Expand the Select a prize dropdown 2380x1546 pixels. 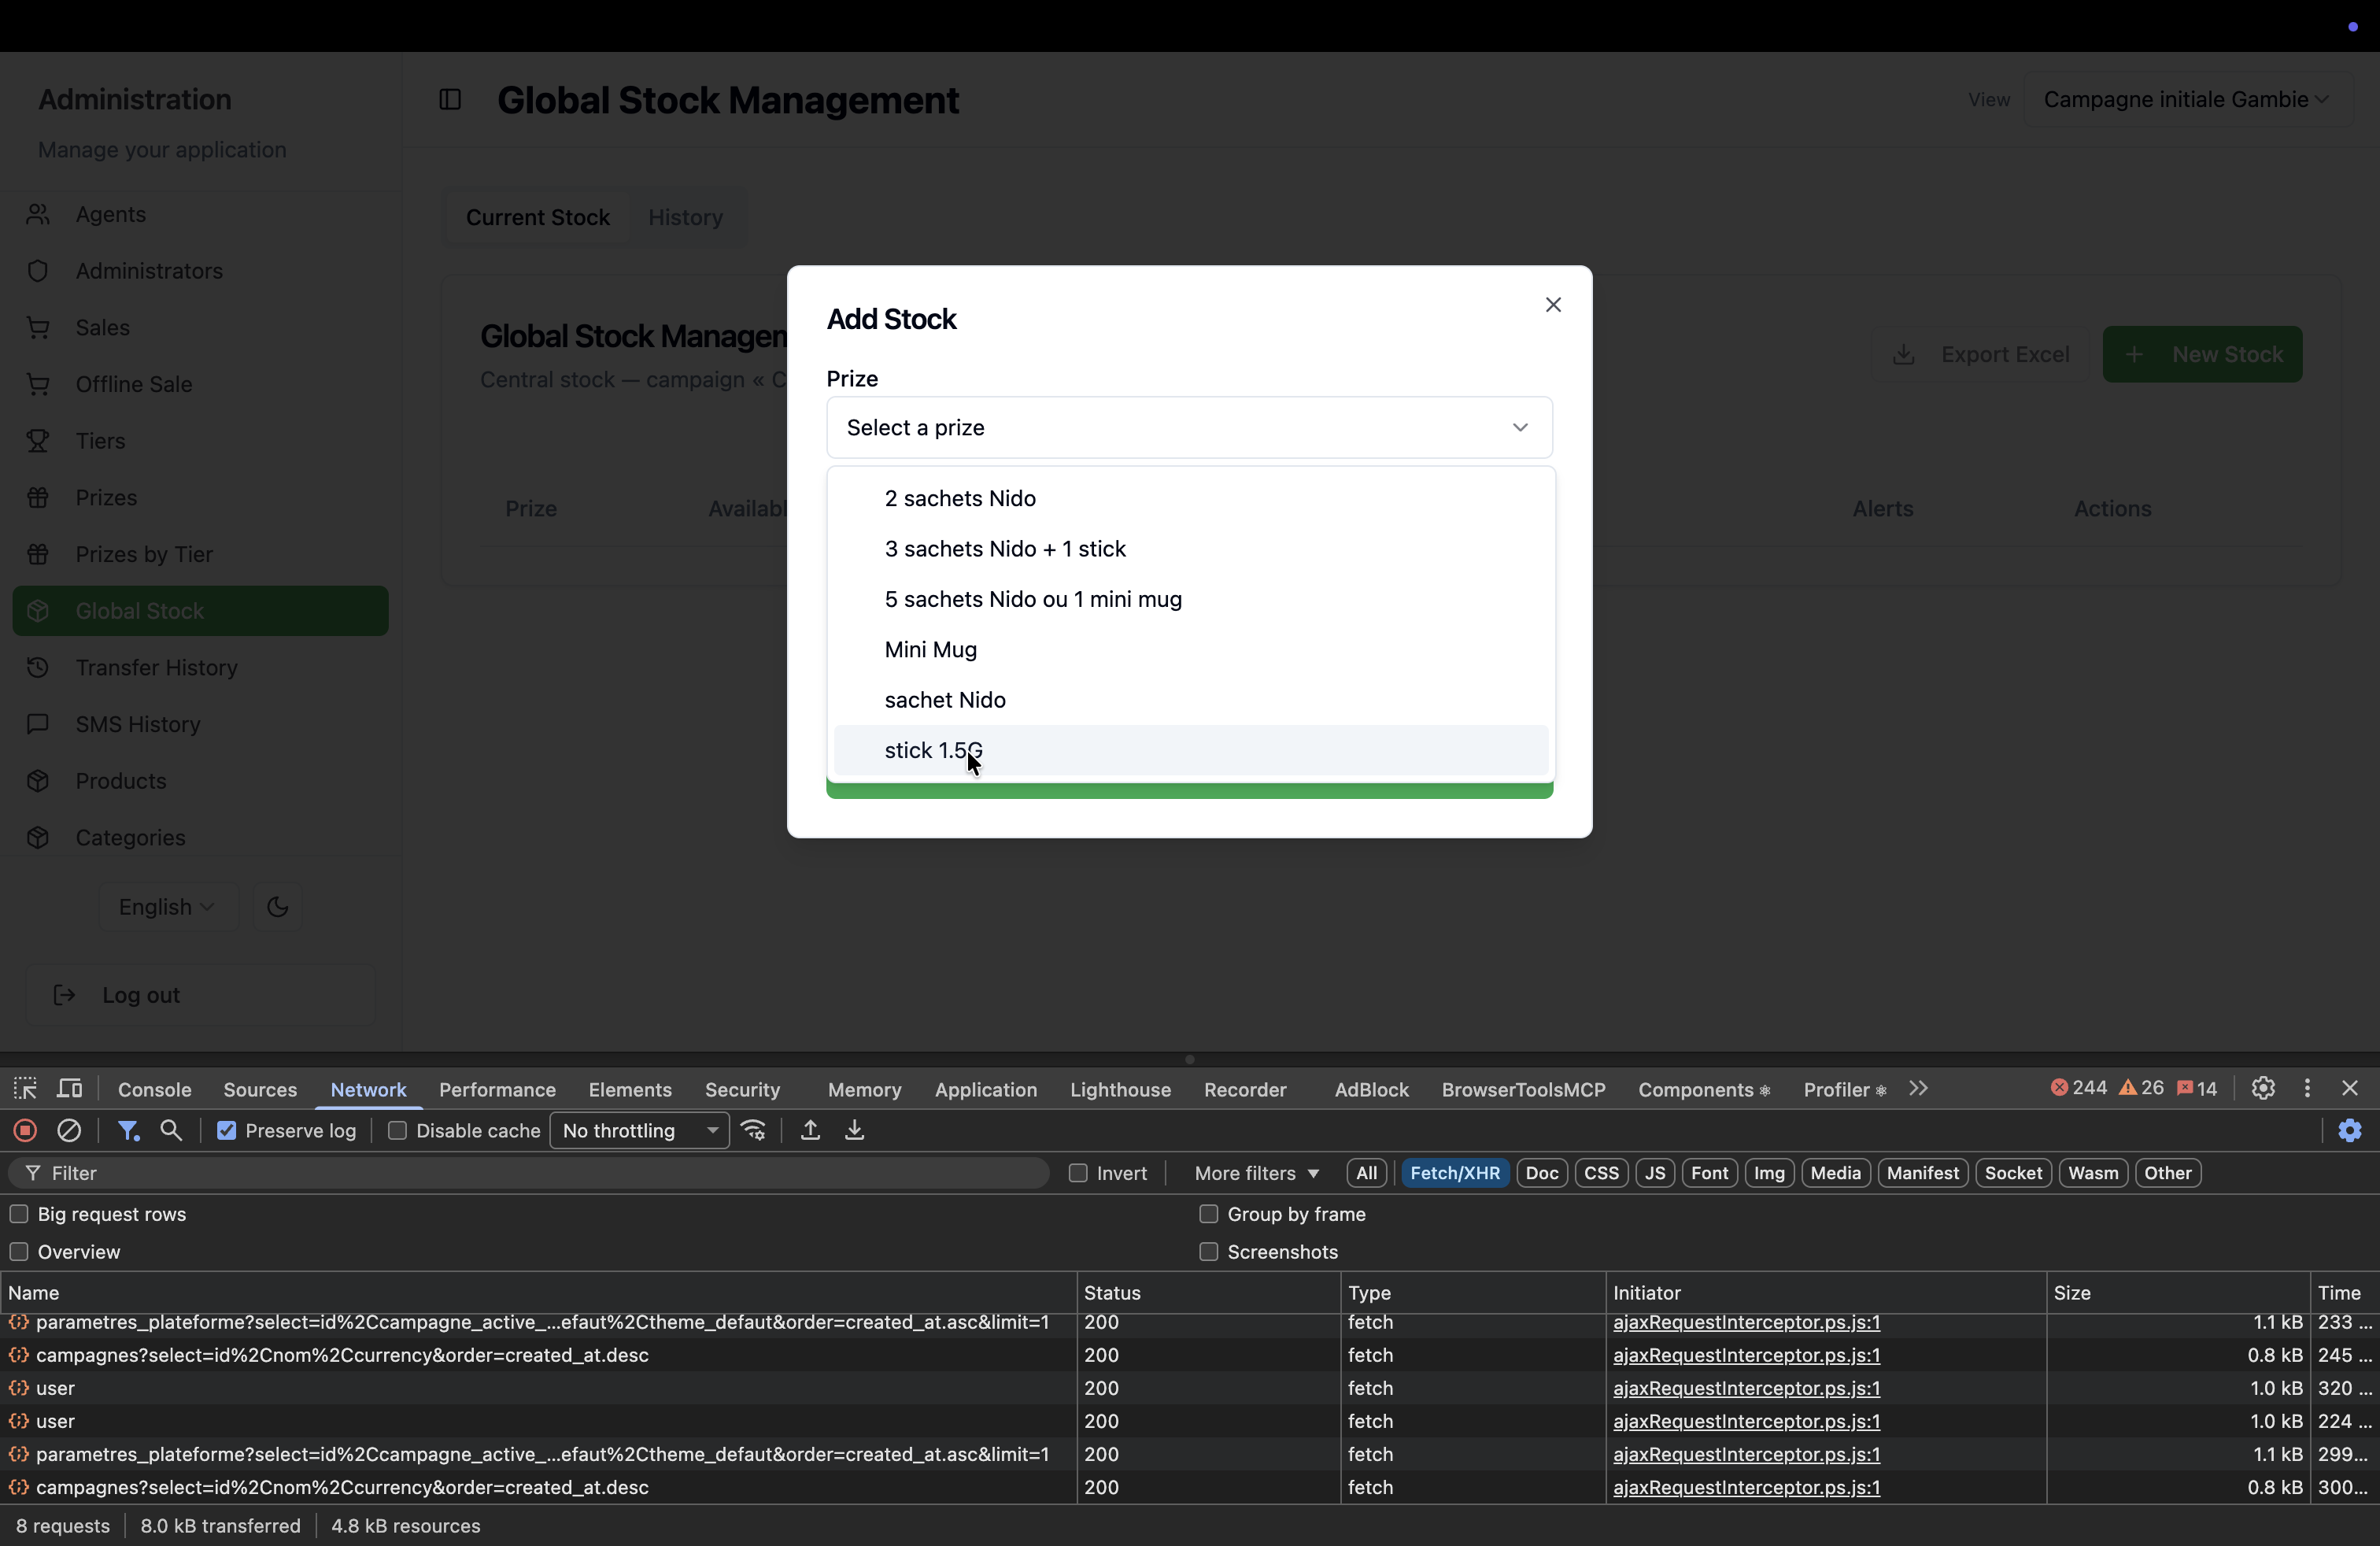tap(1189, 428)
